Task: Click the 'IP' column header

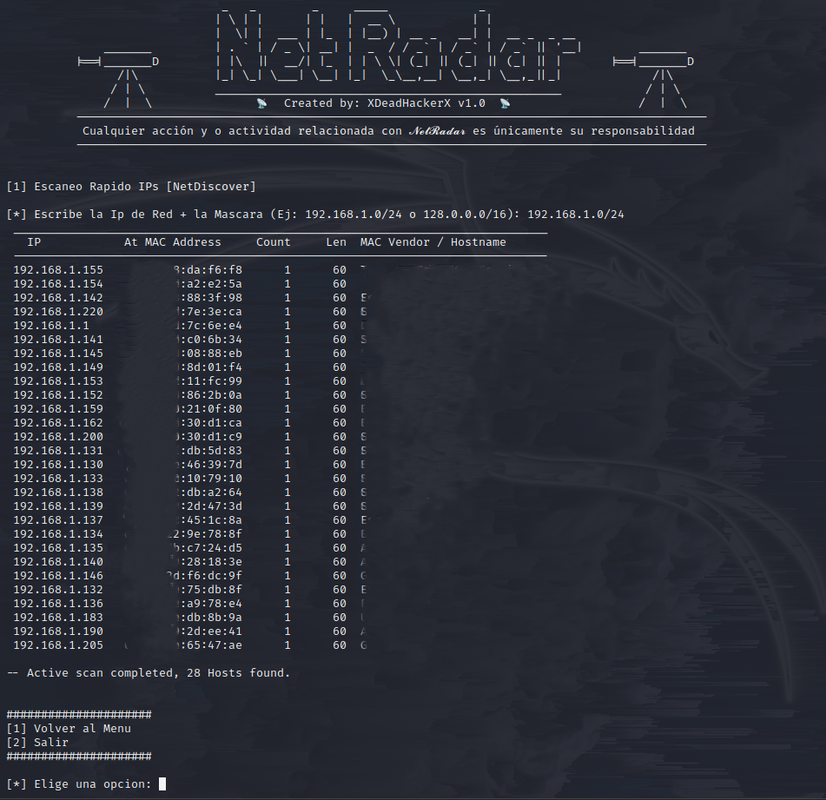Action: [34, 242]
